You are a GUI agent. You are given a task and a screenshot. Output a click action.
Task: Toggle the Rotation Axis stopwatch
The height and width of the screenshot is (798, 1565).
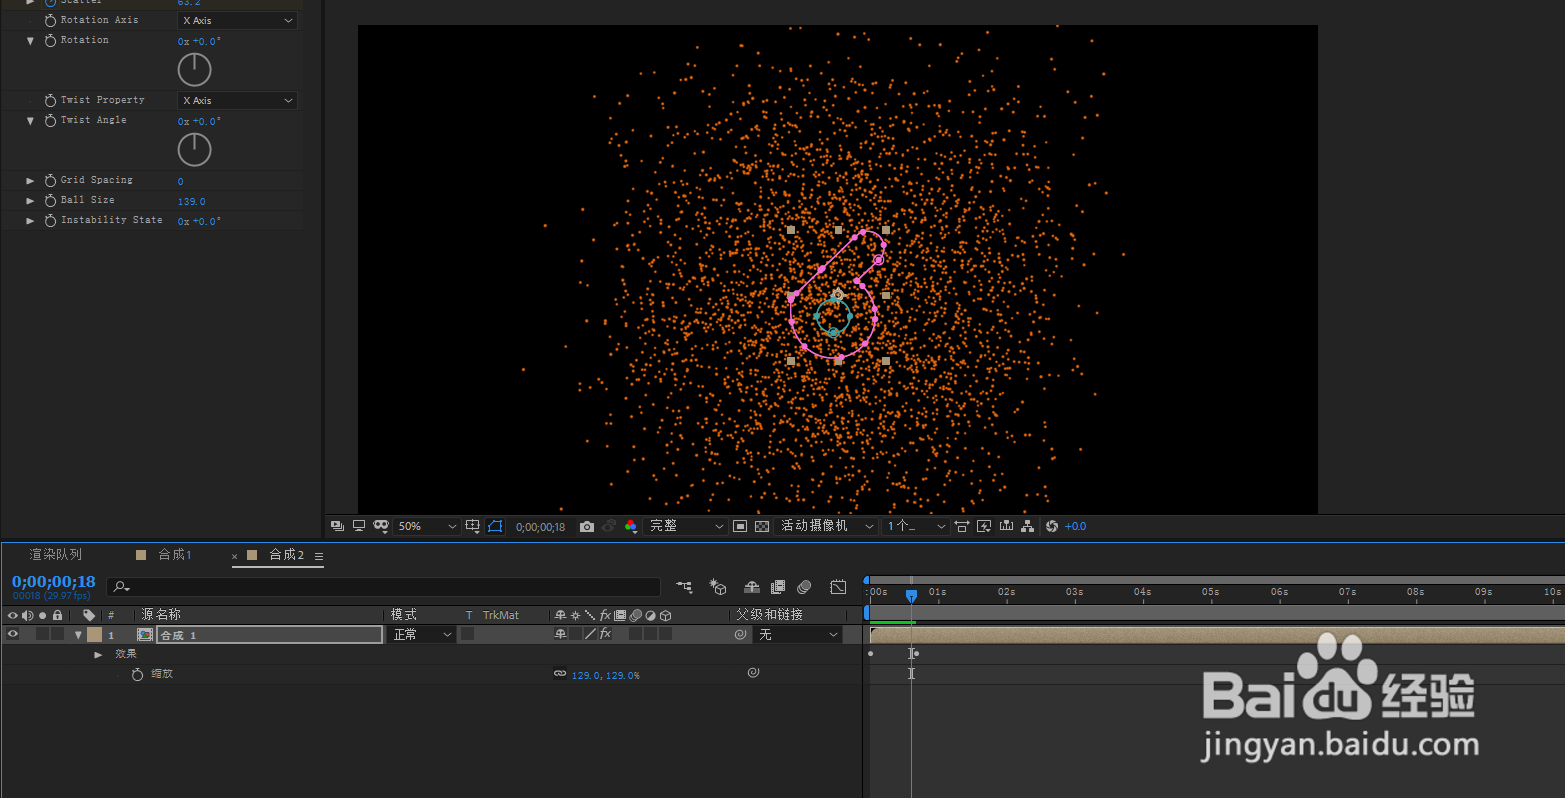[50, 21]
